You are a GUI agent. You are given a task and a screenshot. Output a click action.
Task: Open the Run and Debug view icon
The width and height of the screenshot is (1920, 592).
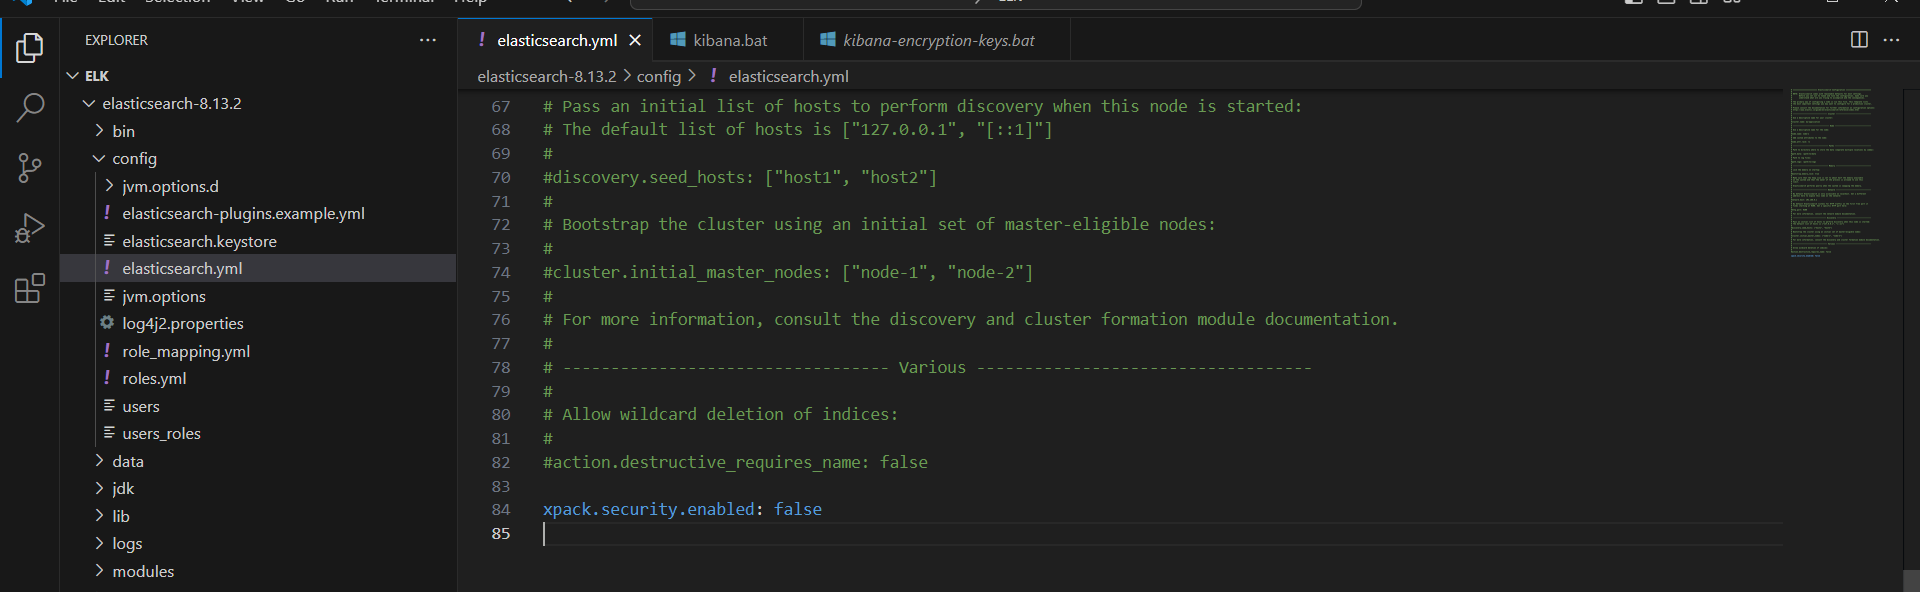coord(30,228)
